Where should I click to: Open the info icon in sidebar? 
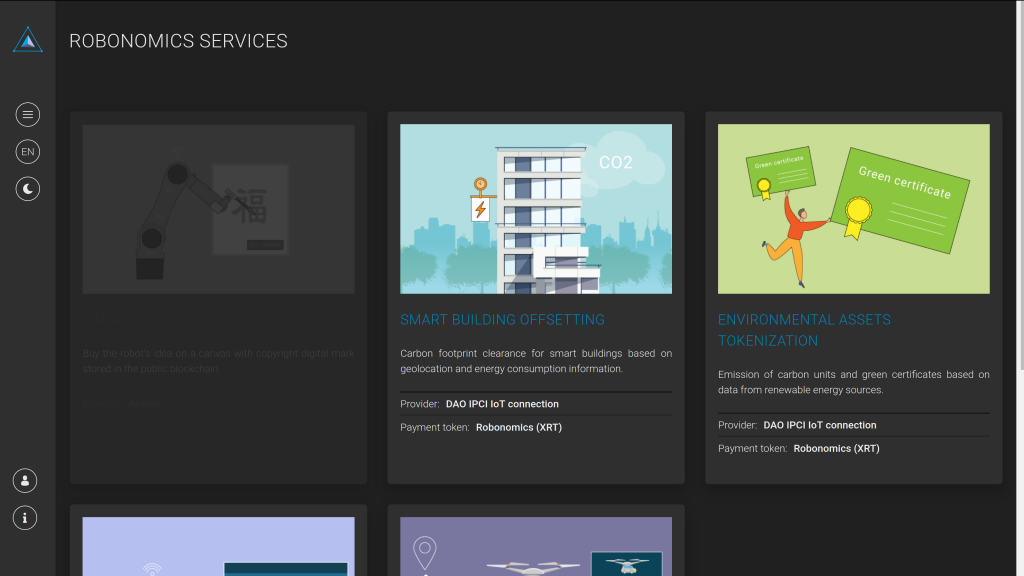(x=25, y=518)
